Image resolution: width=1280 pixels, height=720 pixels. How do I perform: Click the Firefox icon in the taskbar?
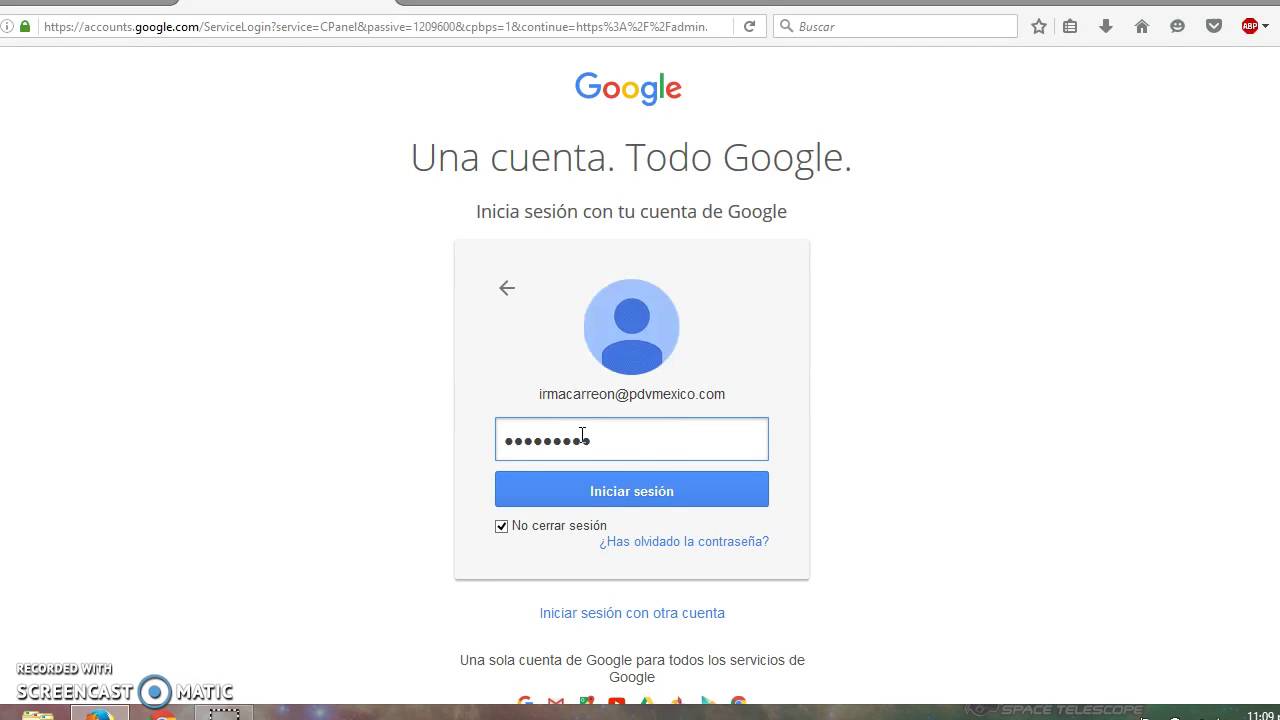pyautogui.click(x=99, y=714)
